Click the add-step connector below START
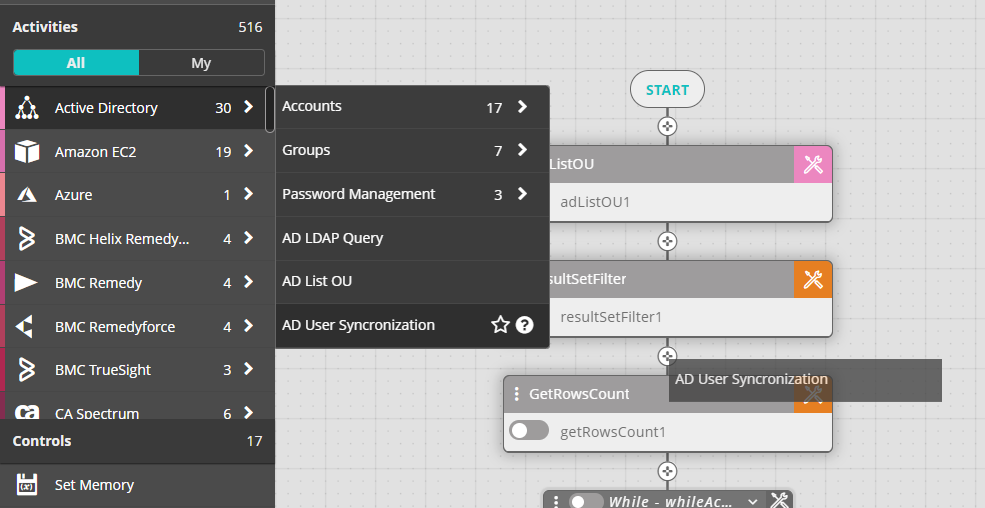 pos(667,126)
